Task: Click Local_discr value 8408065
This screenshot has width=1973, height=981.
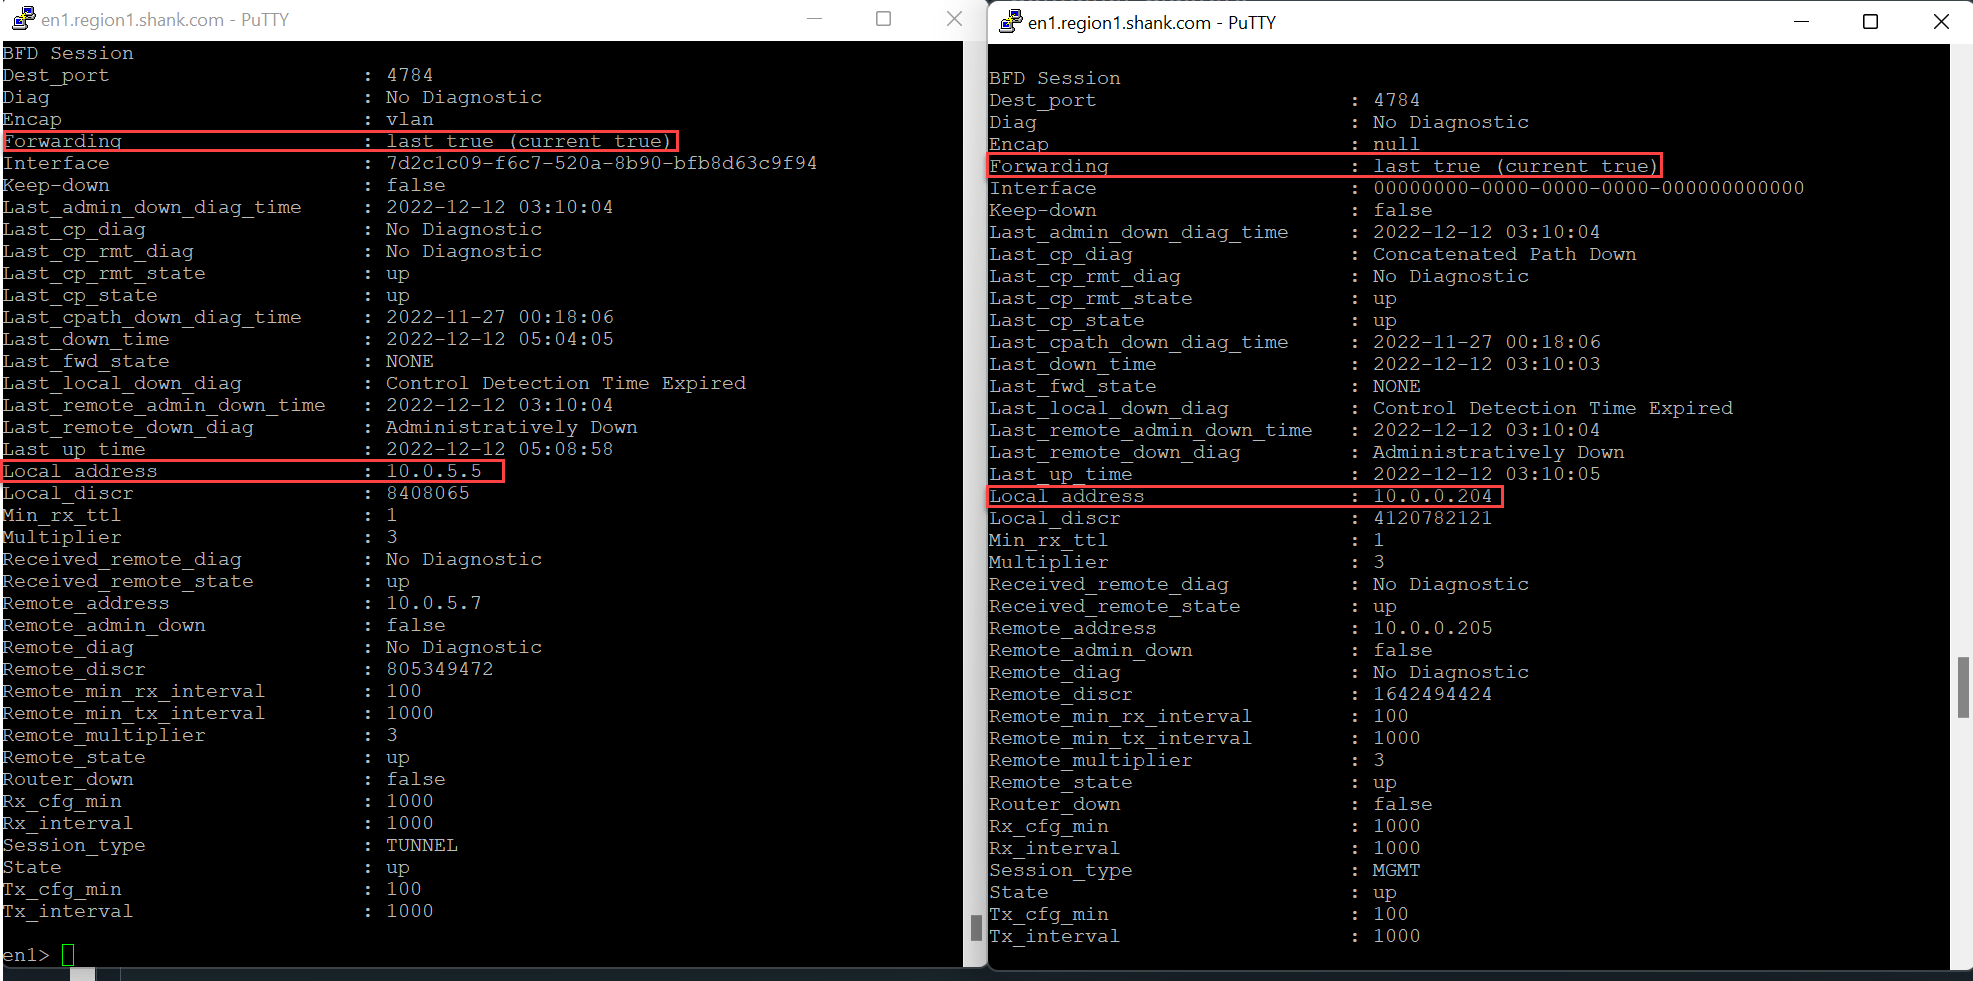Action: 428,493
